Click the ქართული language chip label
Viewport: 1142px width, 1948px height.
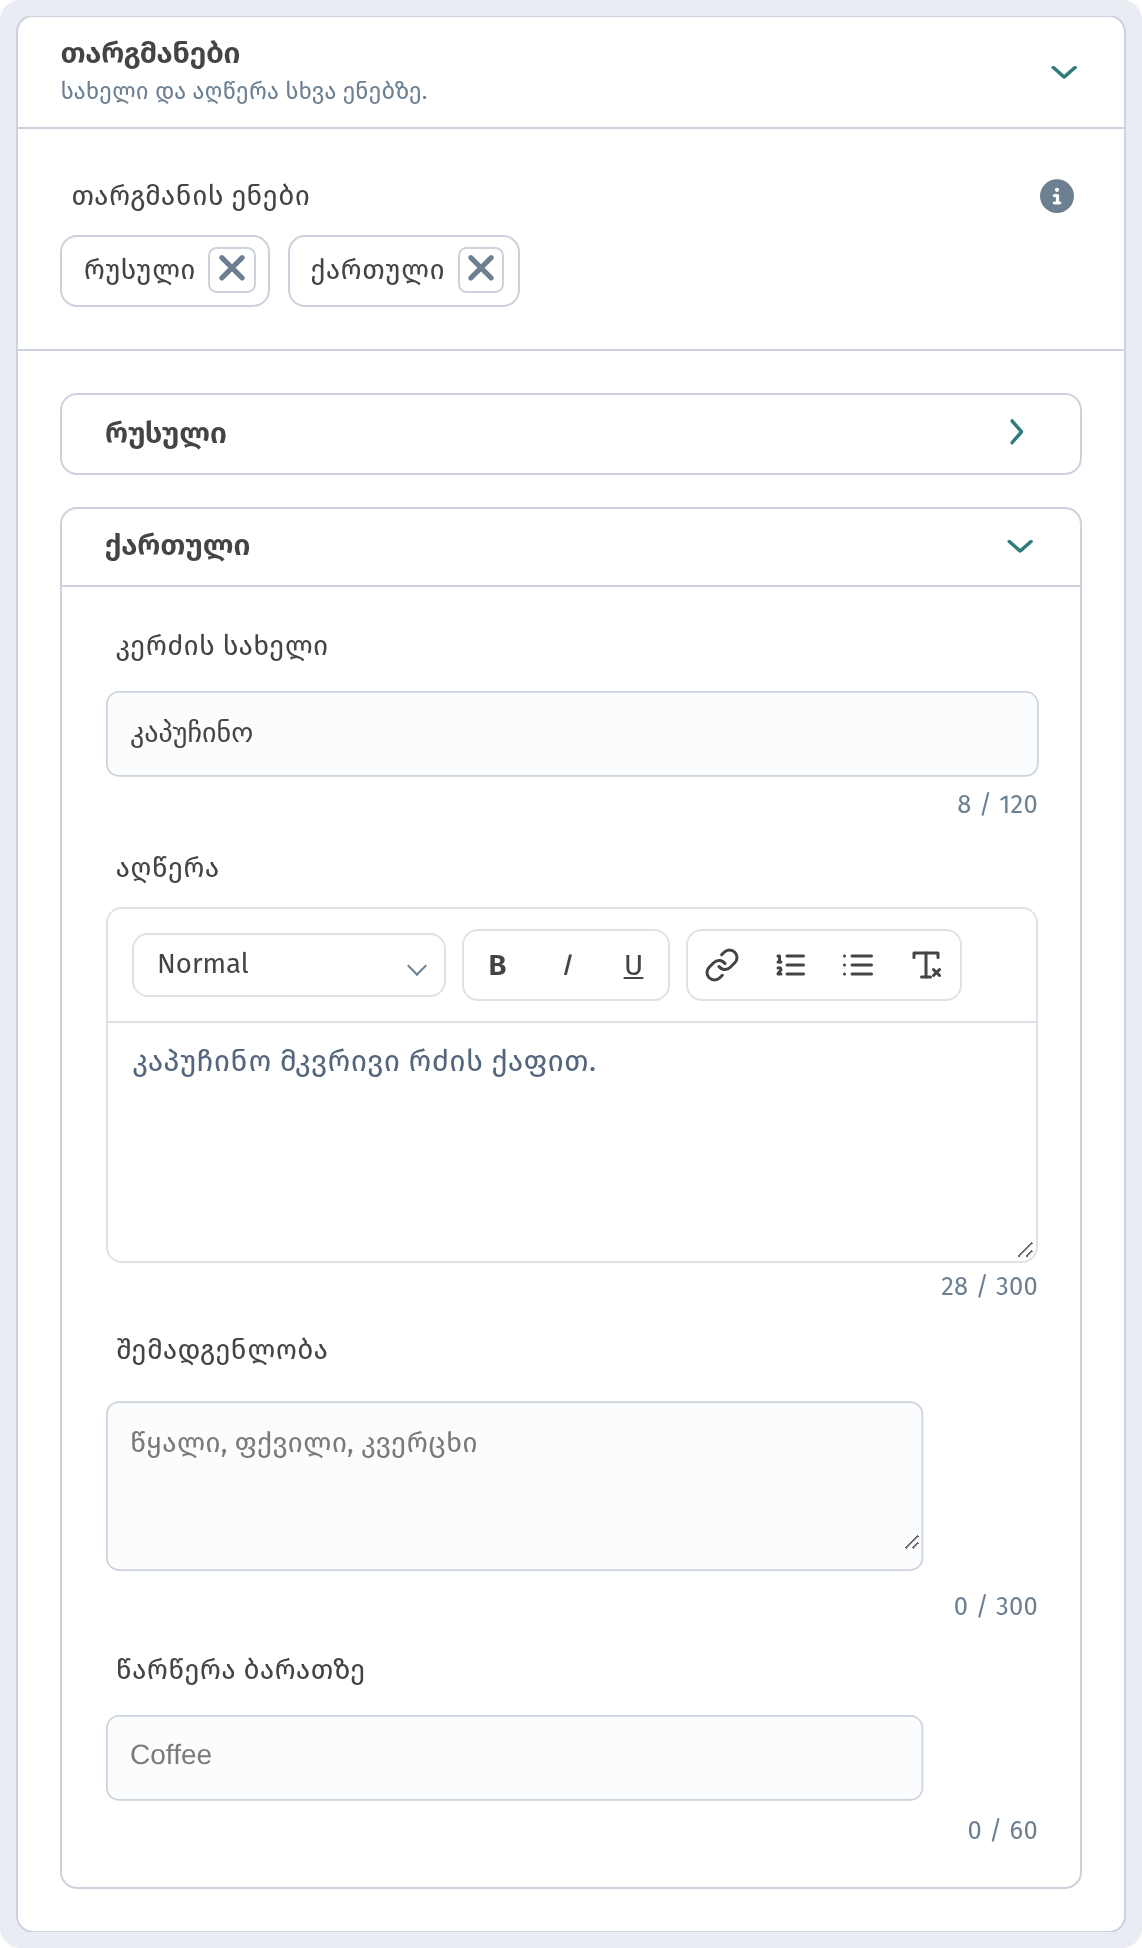377,270
